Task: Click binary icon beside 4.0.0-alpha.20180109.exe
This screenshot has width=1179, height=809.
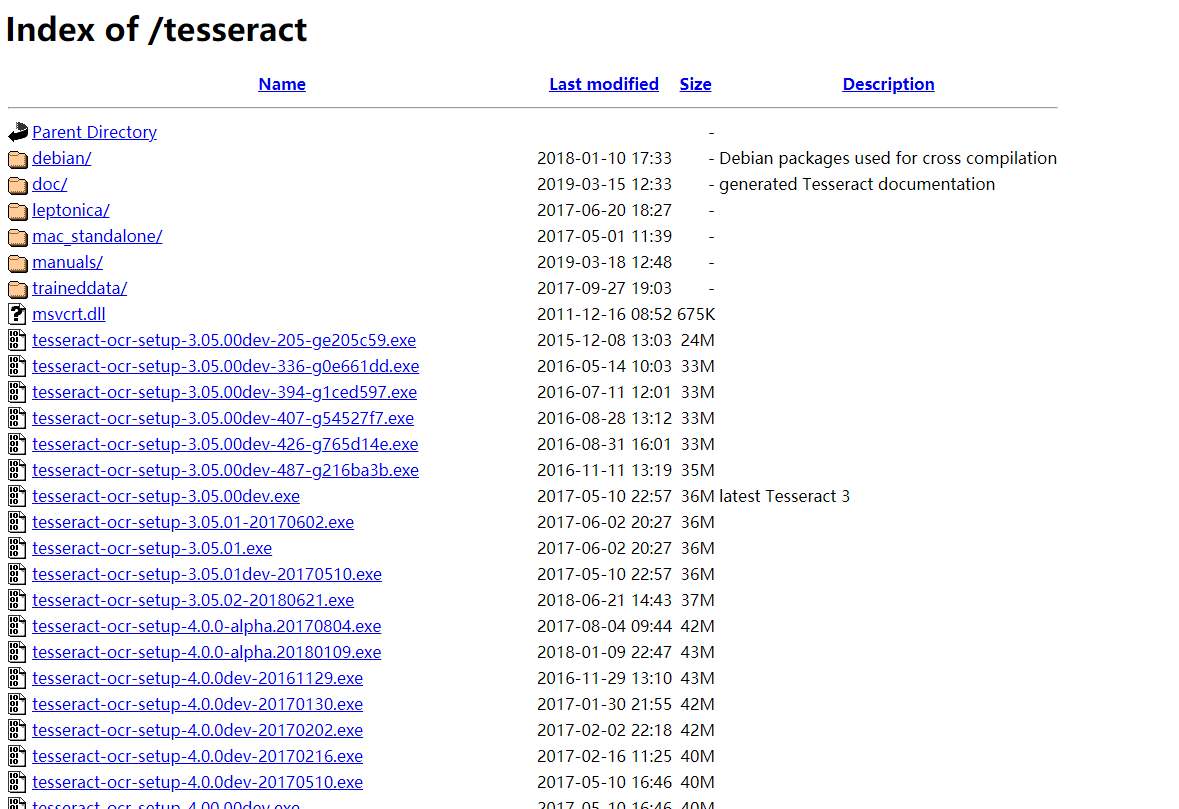Action: tap(17, 653)
